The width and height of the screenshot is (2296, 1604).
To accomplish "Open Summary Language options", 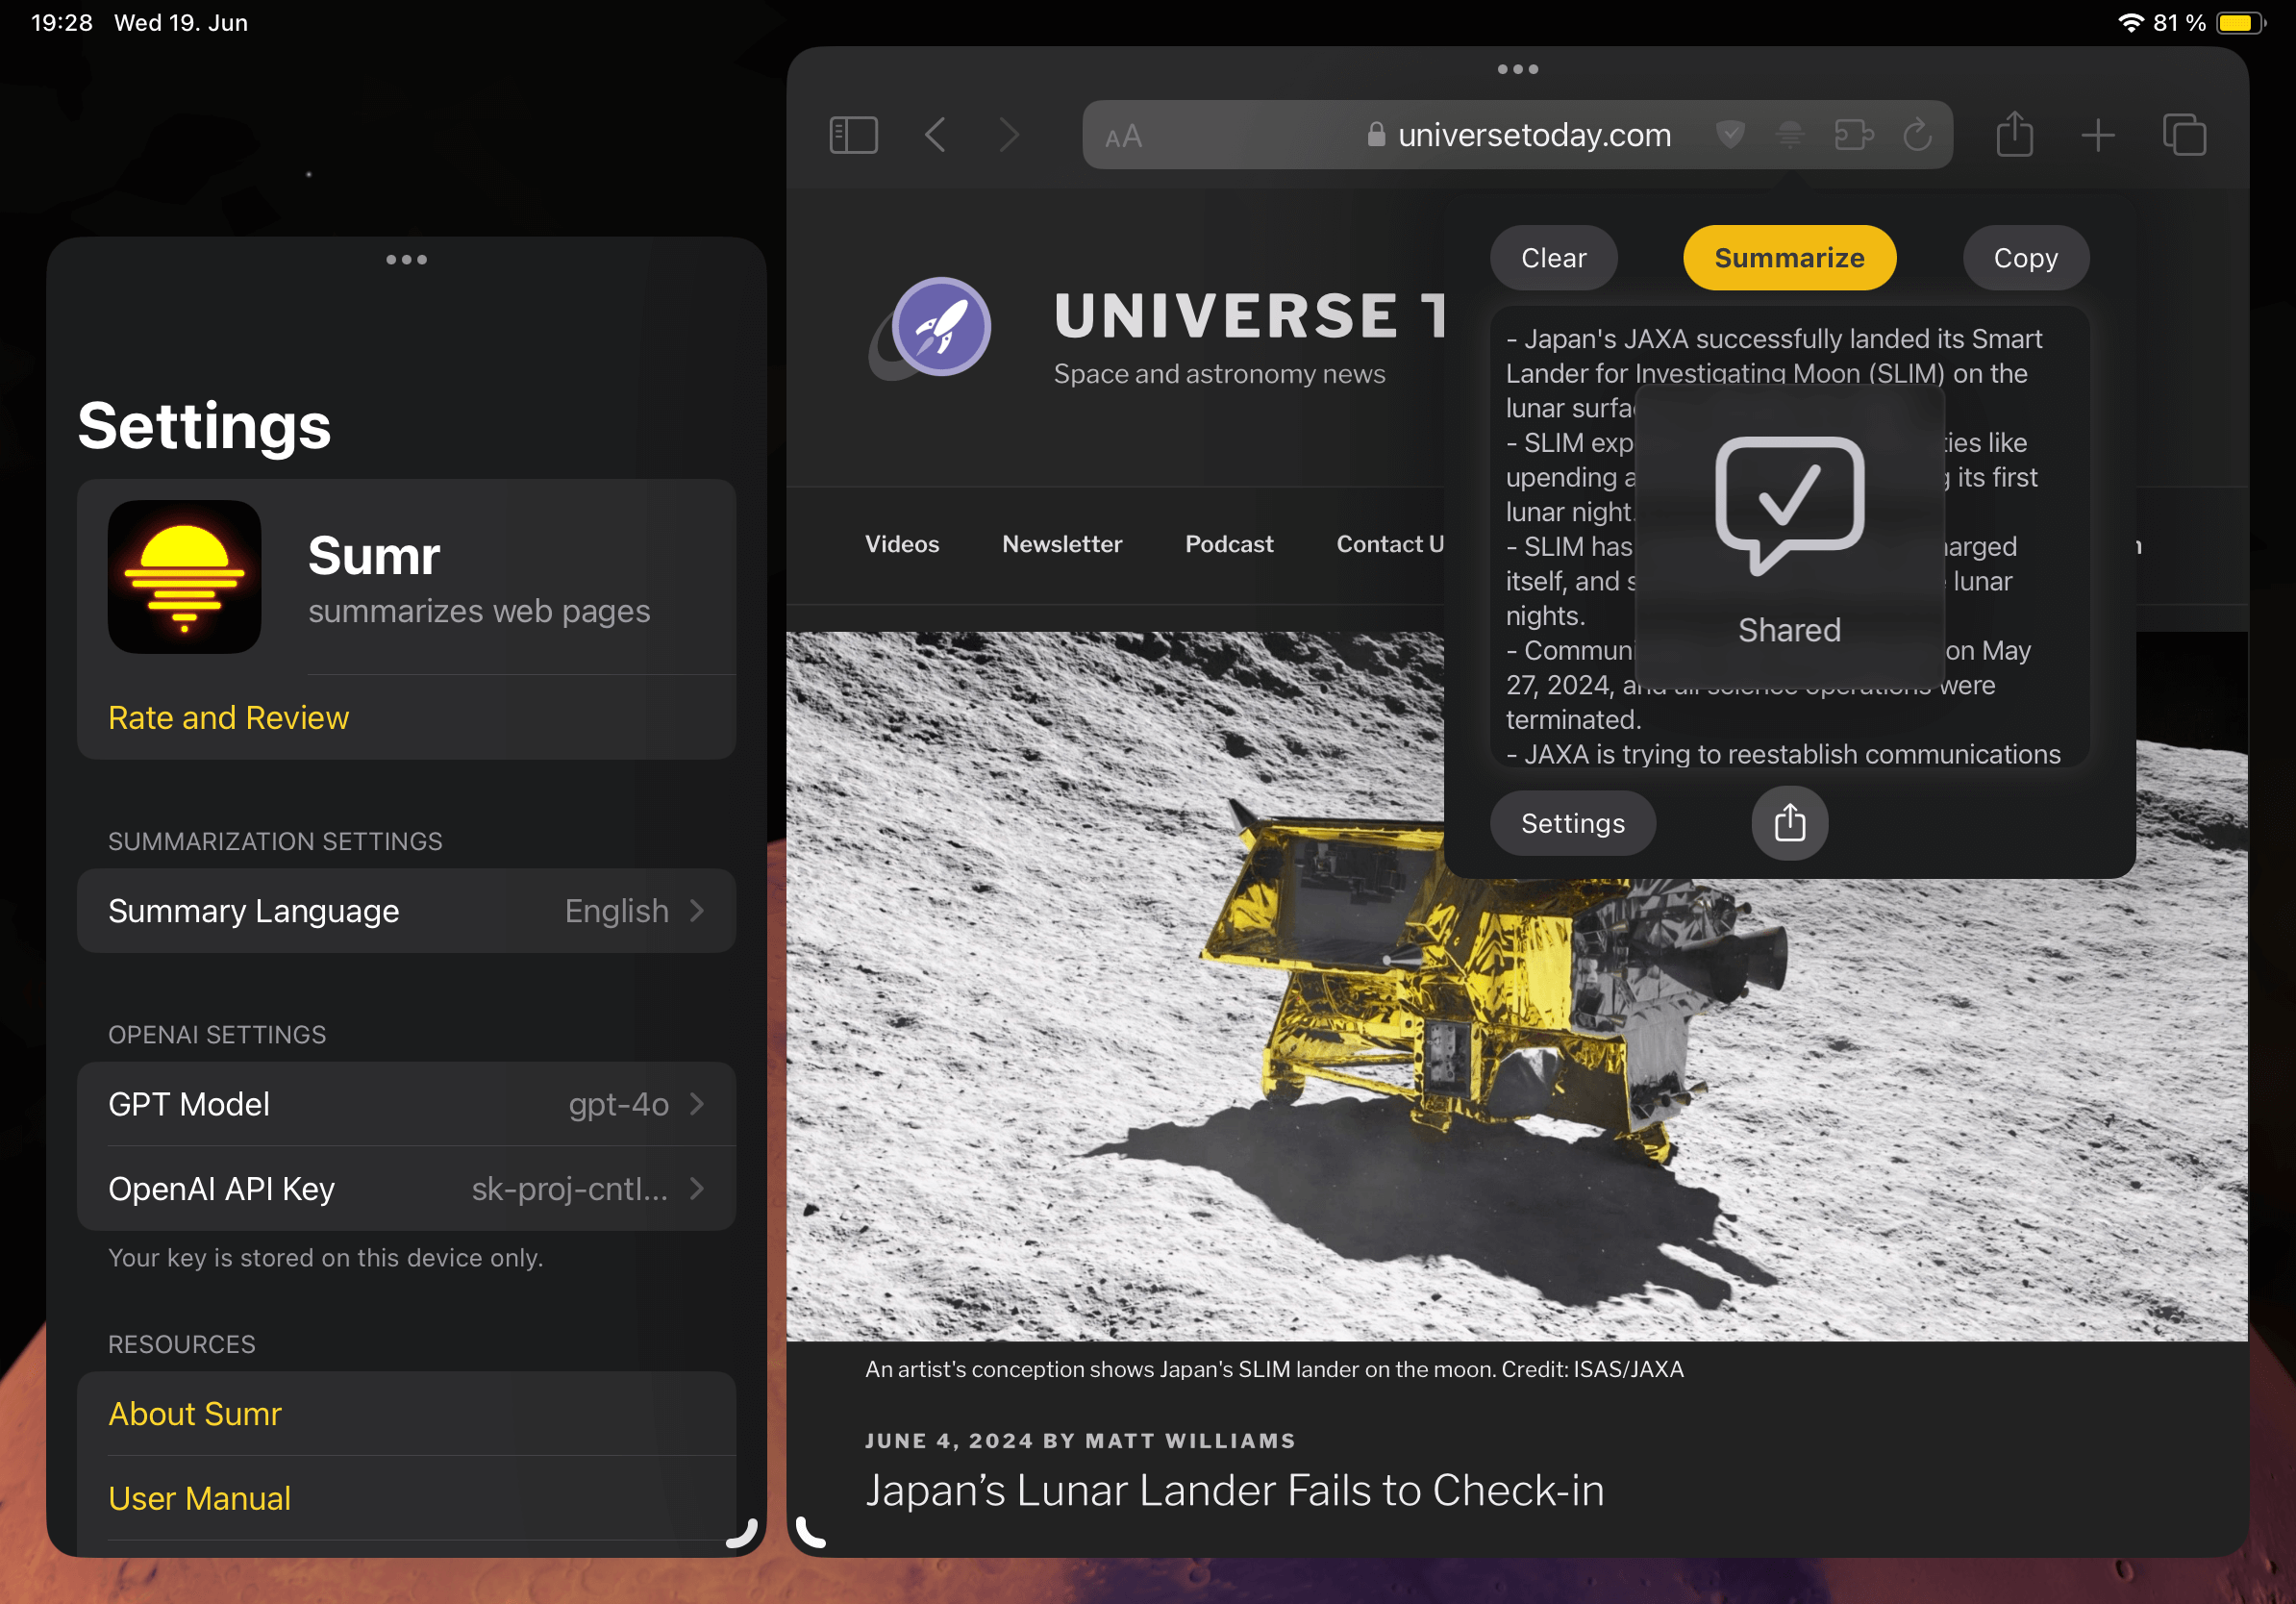I will (x=406, y=910).
